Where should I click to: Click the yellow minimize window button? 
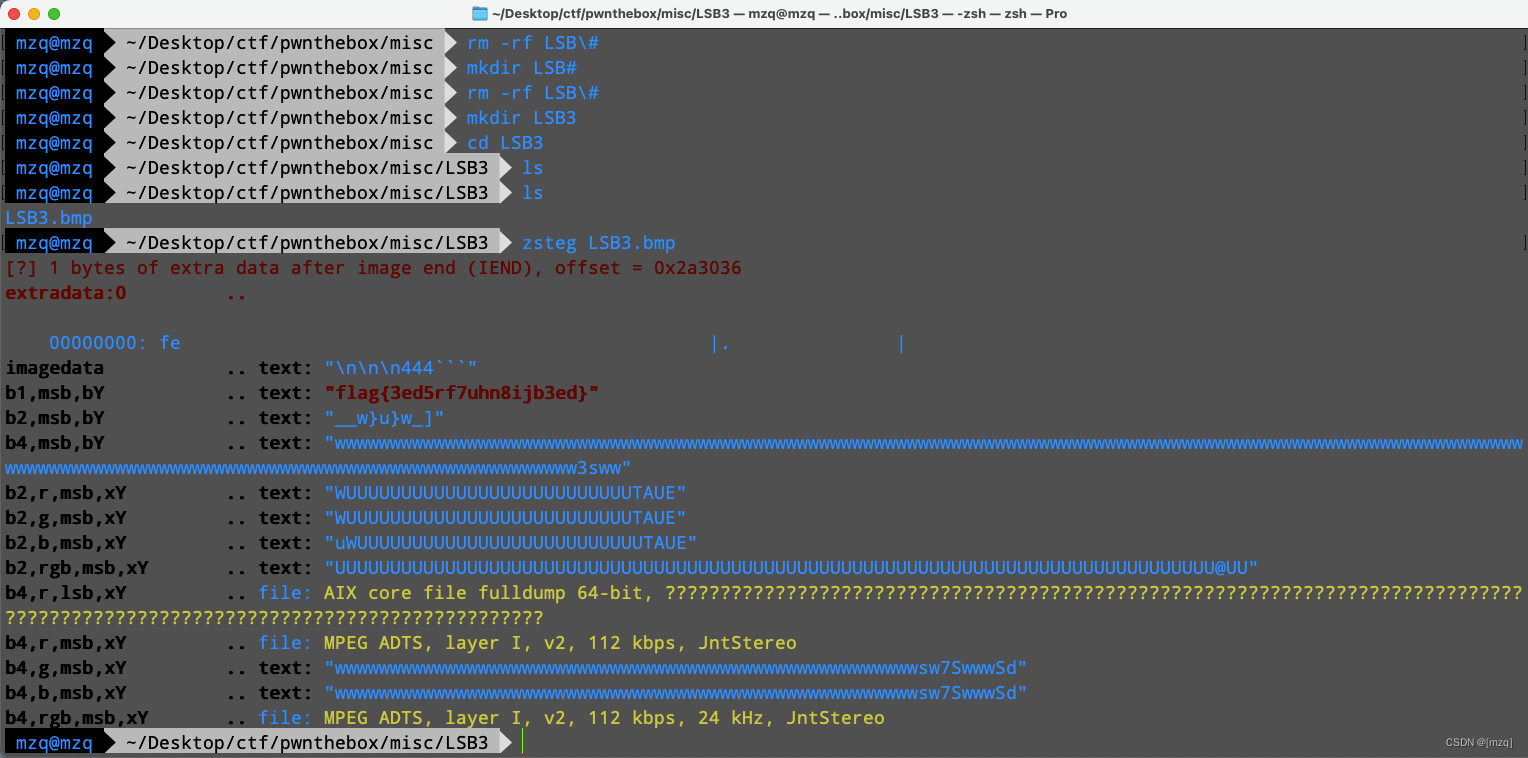click(x=34, y=14)
